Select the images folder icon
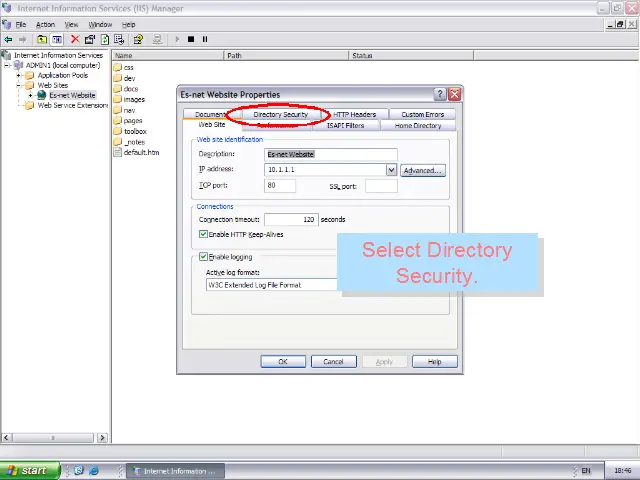640x480 pixels. pos(118,99)
